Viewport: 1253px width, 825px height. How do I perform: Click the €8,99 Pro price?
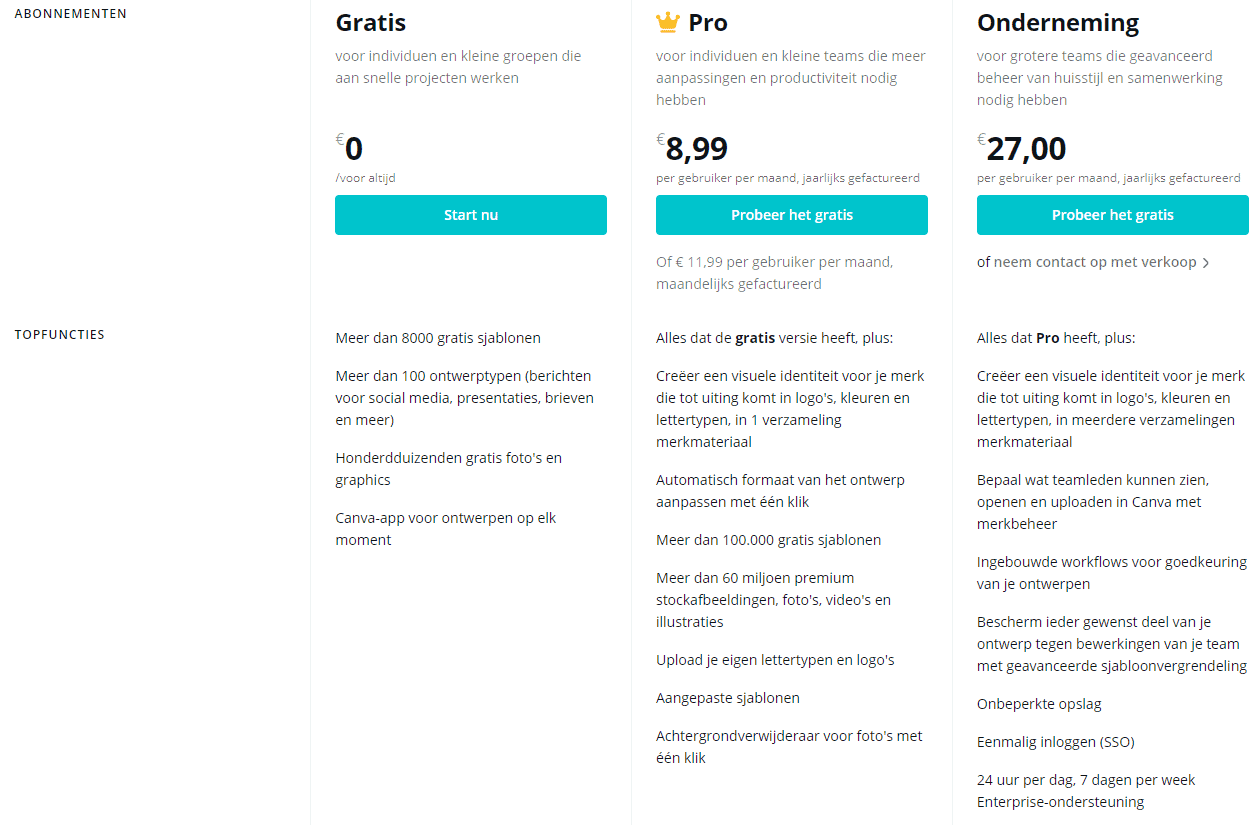click(x=692, y=149)
